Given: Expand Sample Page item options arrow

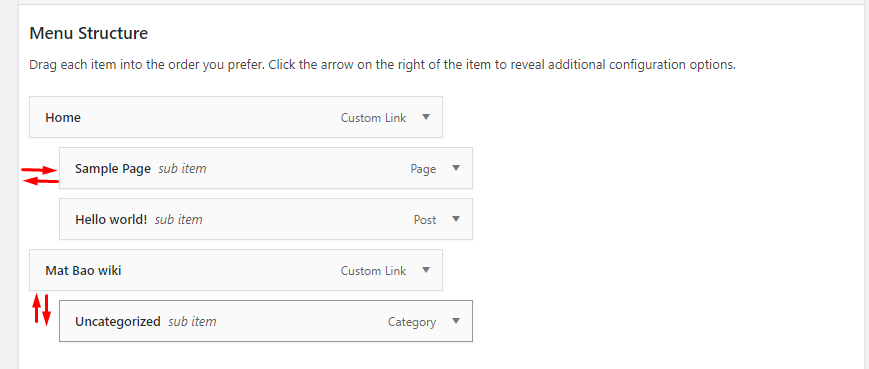Looking at the screenshot, I should point(456,168).
